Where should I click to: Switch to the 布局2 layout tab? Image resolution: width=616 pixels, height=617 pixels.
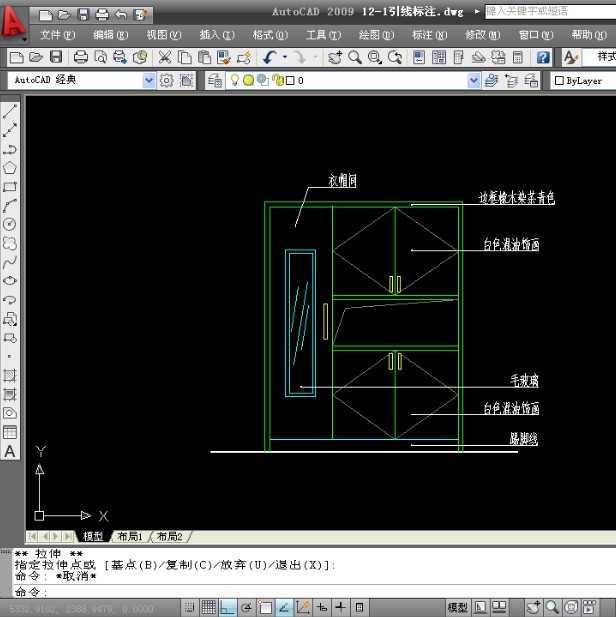[x=170, y=536]
